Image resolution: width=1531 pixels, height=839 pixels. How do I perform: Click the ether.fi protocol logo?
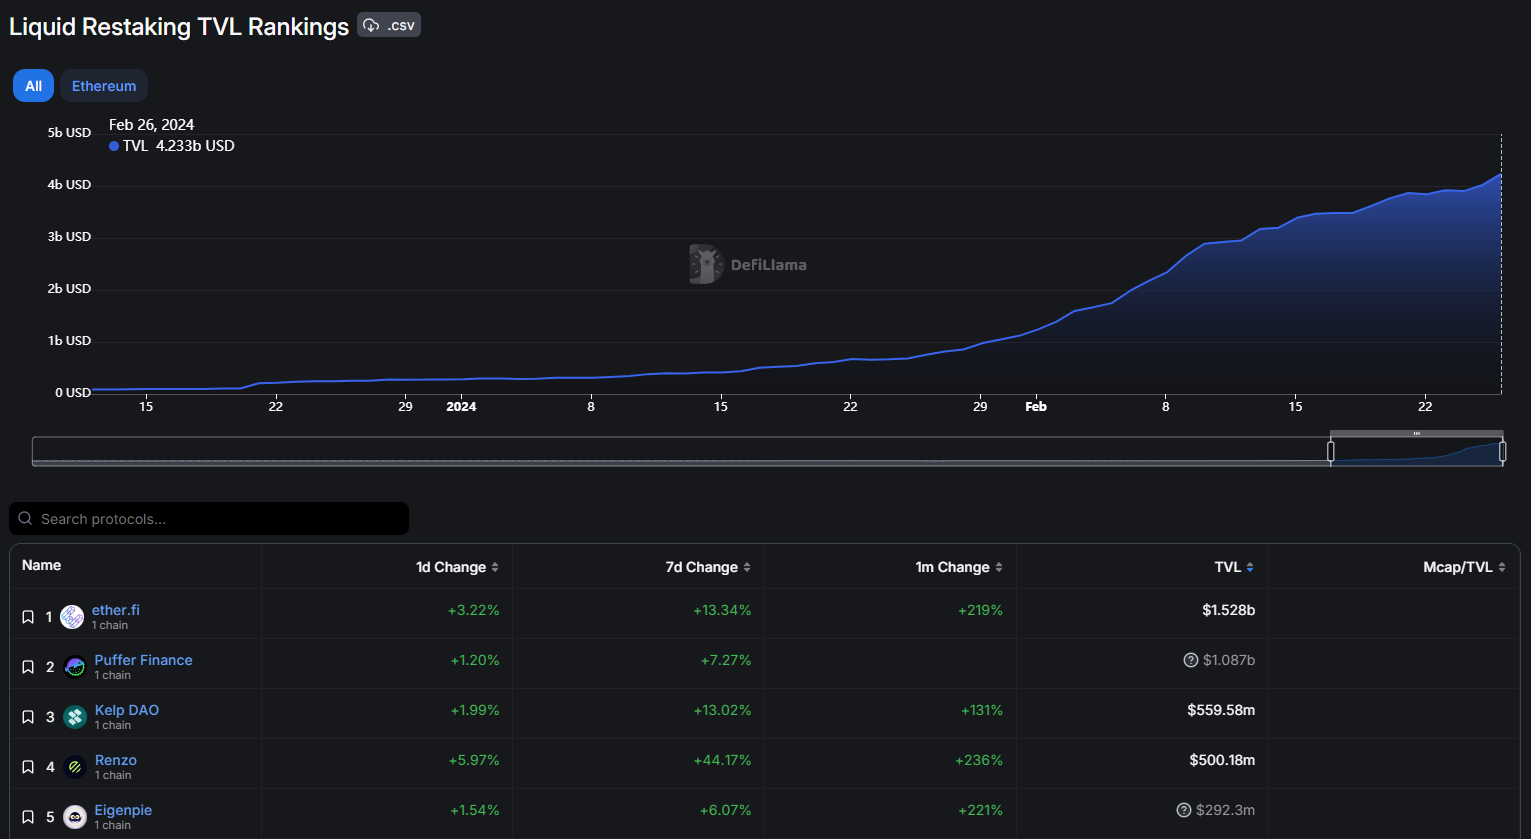click(x=72, y=616)
